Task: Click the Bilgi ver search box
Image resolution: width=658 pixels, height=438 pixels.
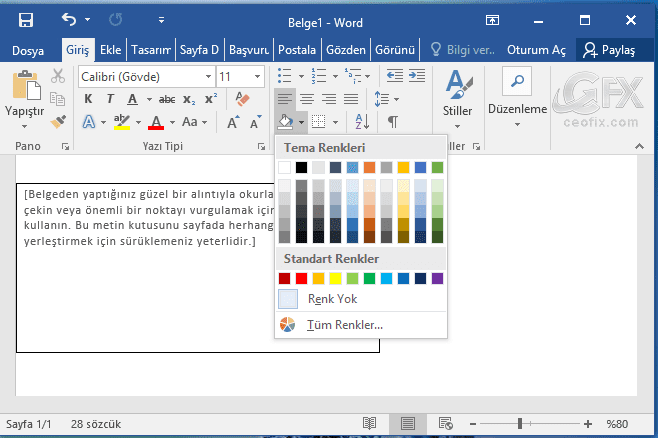Action: 463,50
